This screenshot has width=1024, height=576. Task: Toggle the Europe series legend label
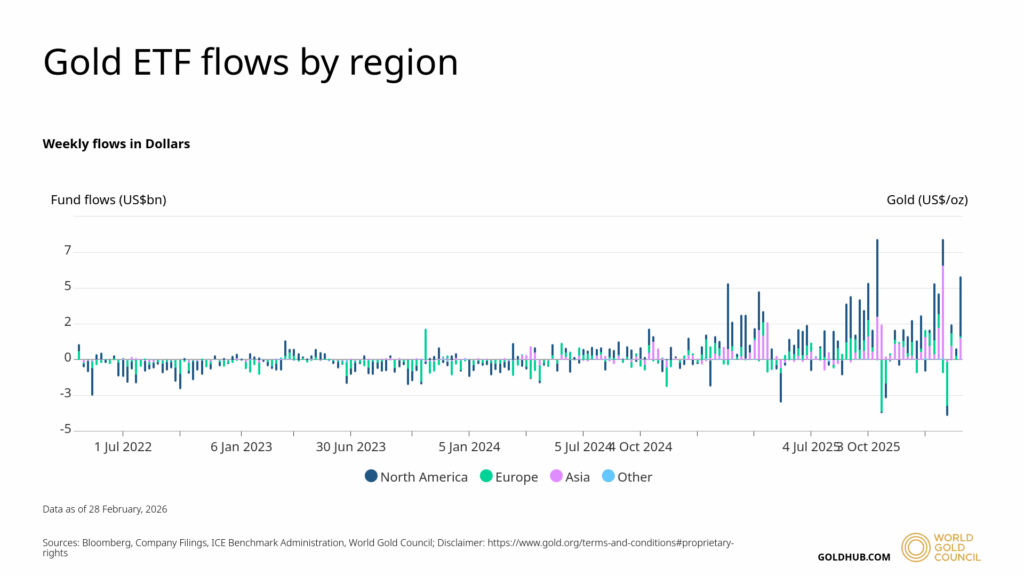click(x=517, y=477)
